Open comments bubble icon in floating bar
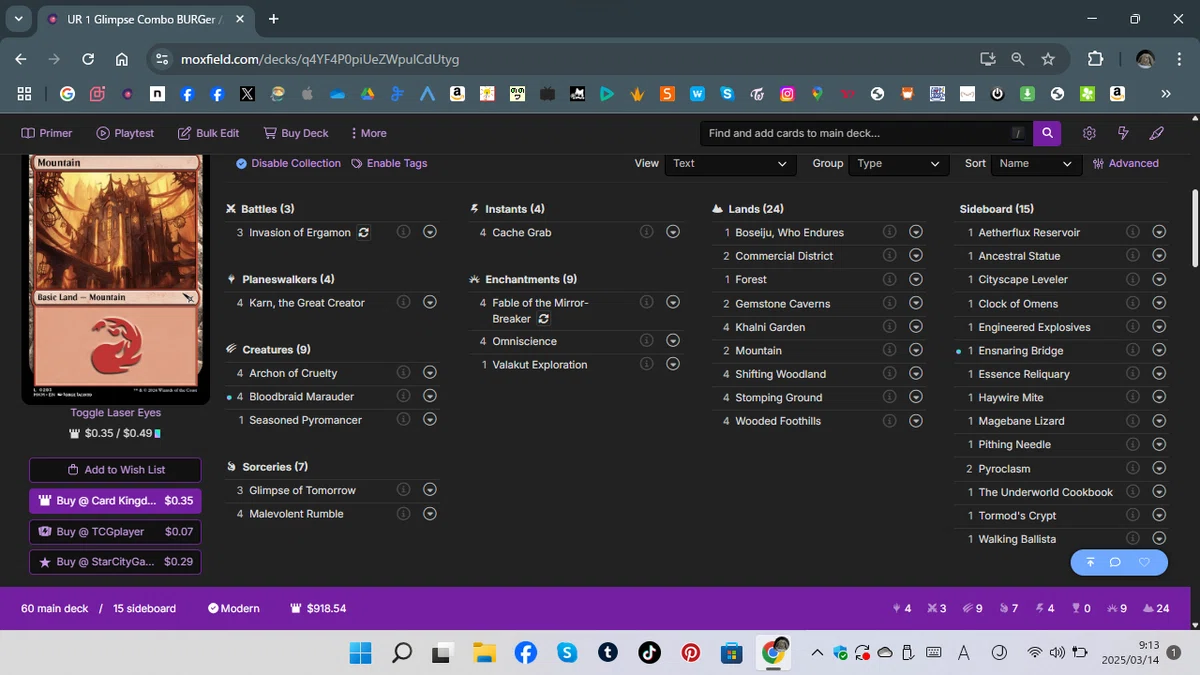 coord(1115,563)
